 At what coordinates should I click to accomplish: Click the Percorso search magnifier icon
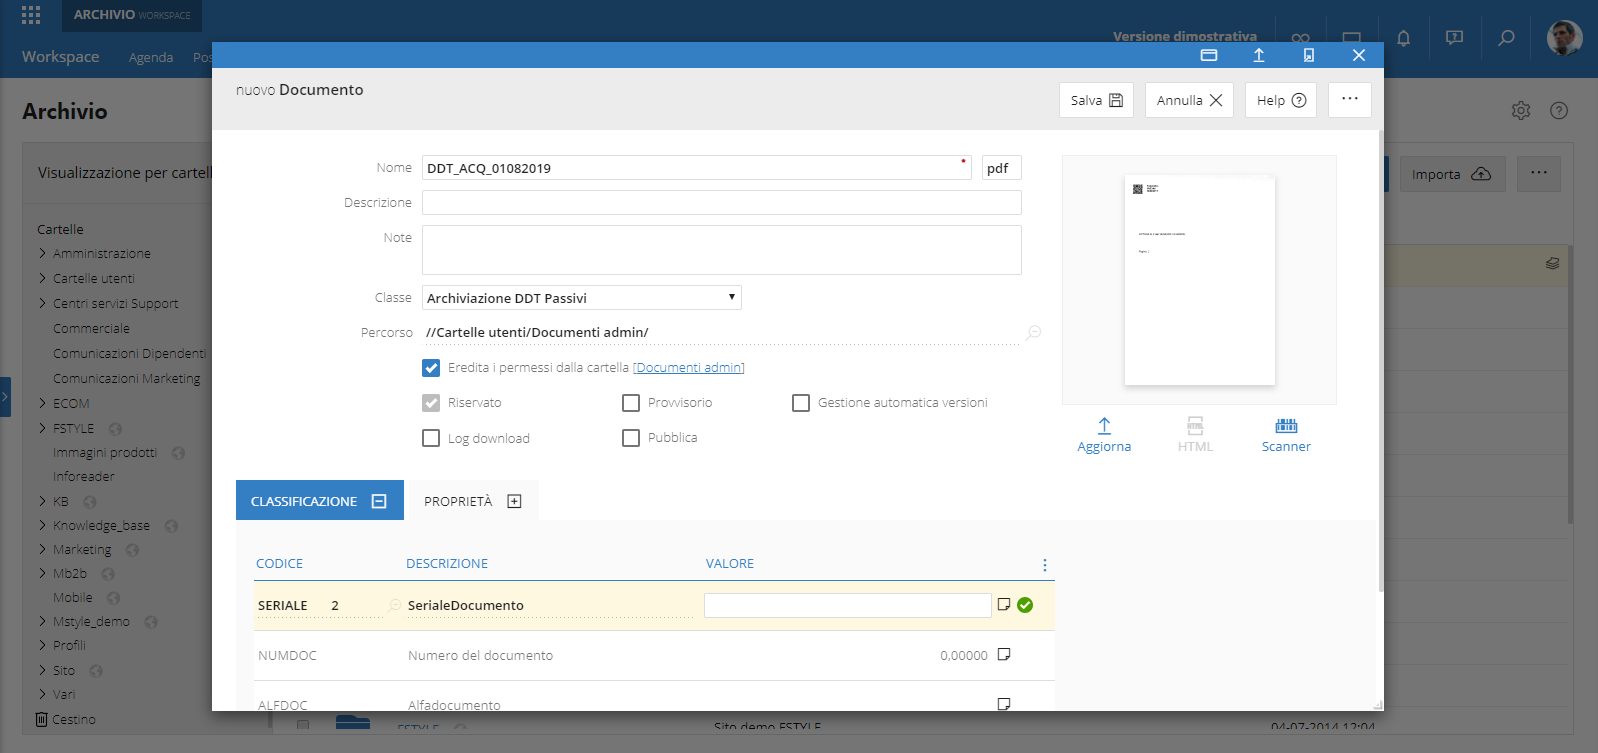point(1033,332)
